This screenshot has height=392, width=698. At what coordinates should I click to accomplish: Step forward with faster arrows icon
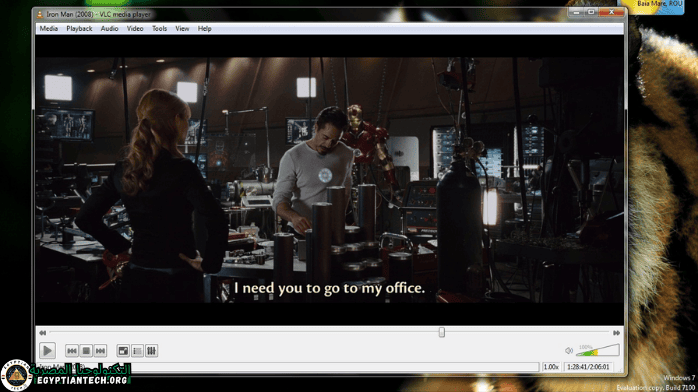(x=616, y=333)
